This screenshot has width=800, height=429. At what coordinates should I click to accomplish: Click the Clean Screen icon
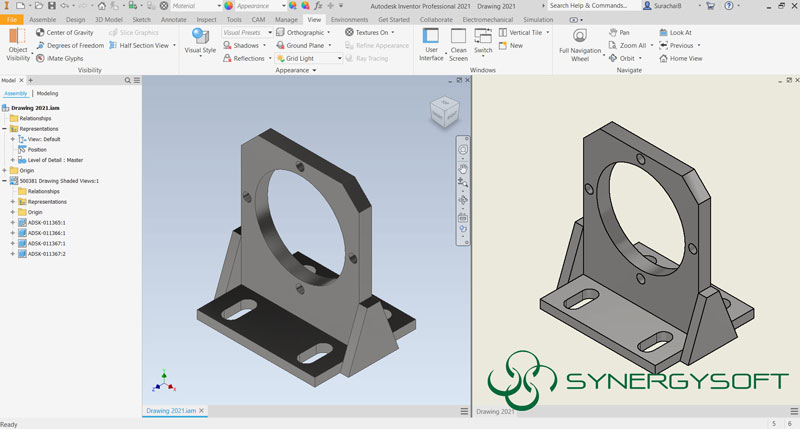[x=458, y=35]
